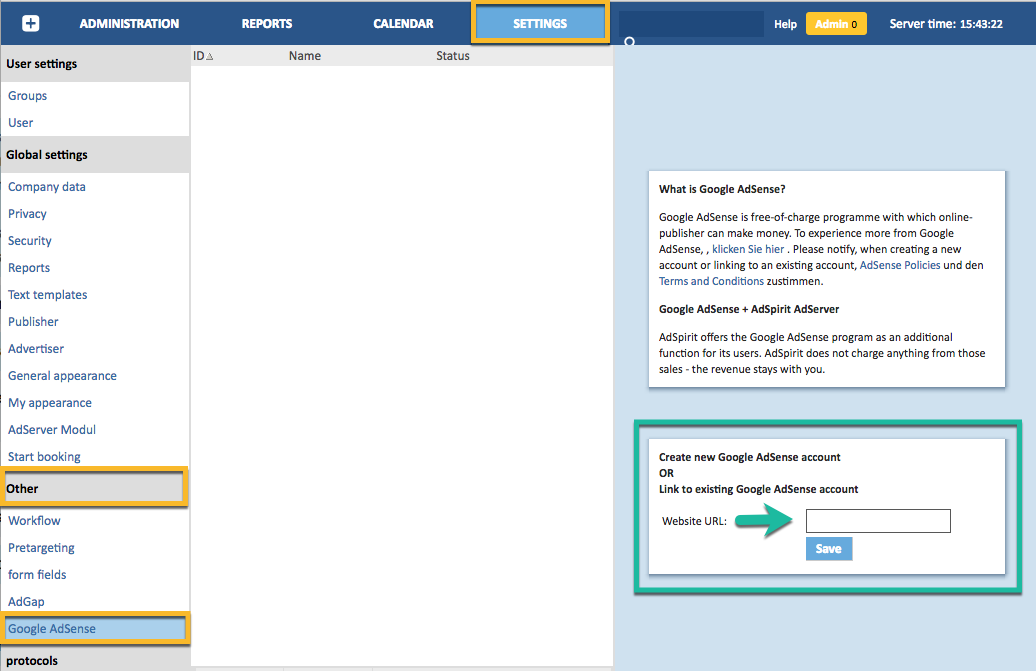Open the Terms and Conditions link
The image size is (1036, 671).
pyautogui.click(x=711, y=281)
